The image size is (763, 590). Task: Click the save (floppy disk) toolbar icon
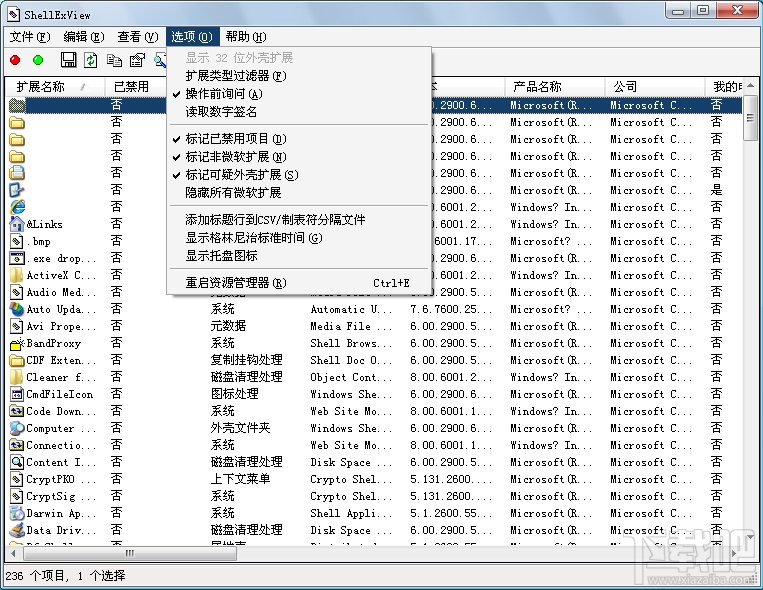click(x=68, y=60)
